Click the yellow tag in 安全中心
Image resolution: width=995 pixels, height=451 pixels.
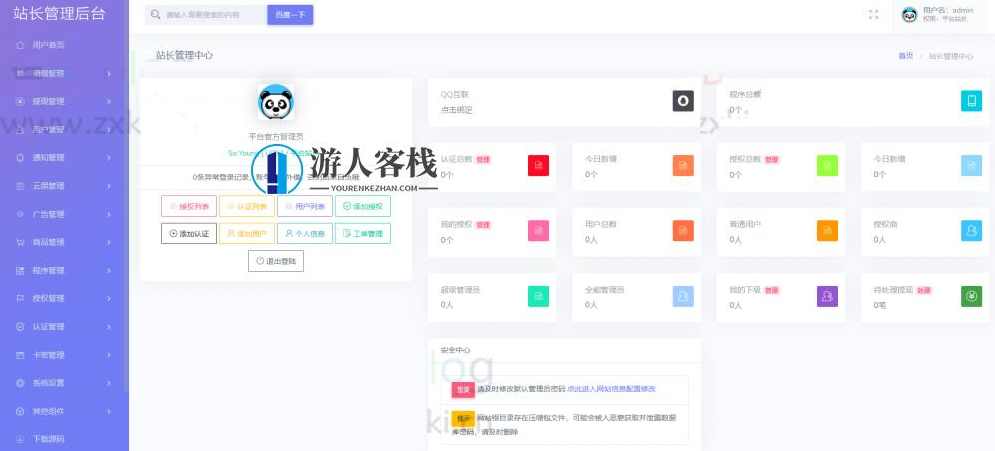click(x=463, y=419)
